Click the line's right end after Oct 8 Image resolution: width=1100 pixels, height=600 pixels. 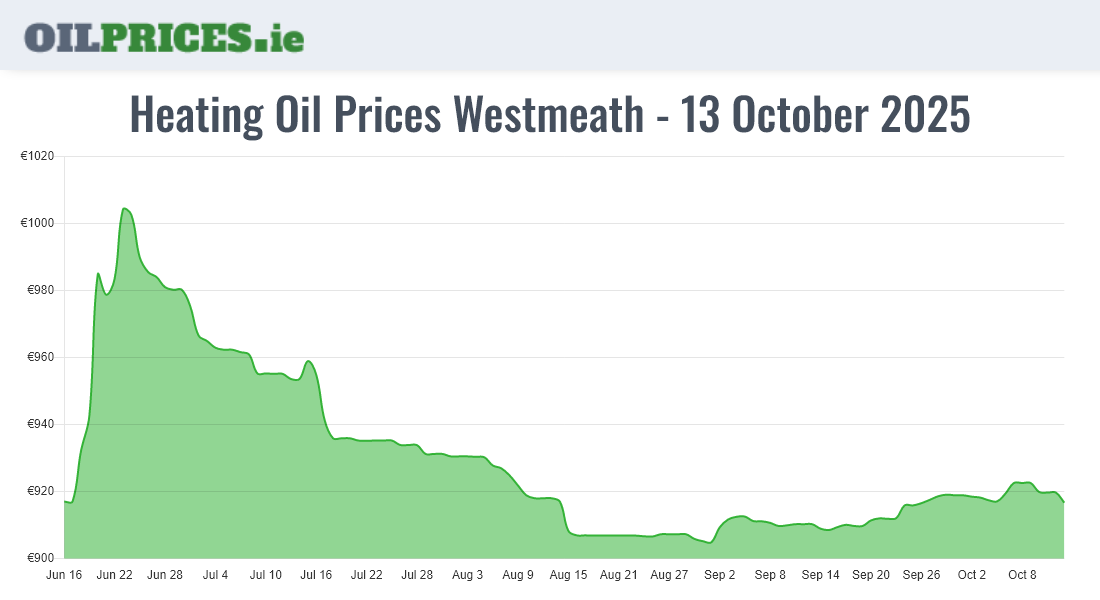[x=1063, y=501]
